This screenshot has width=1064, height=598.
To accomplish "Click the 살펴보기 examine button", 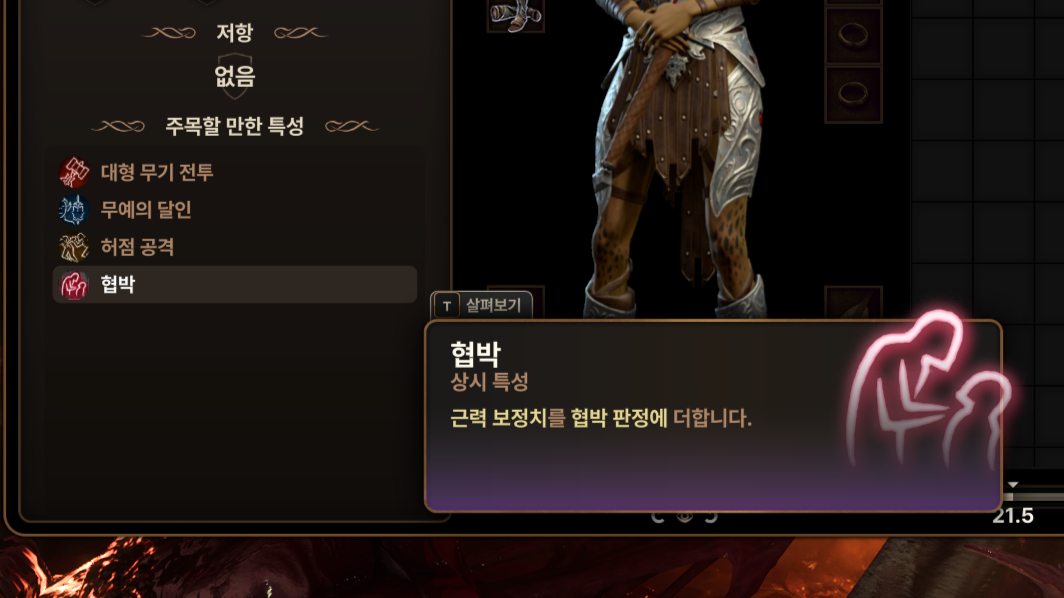I will click(482, 305).
